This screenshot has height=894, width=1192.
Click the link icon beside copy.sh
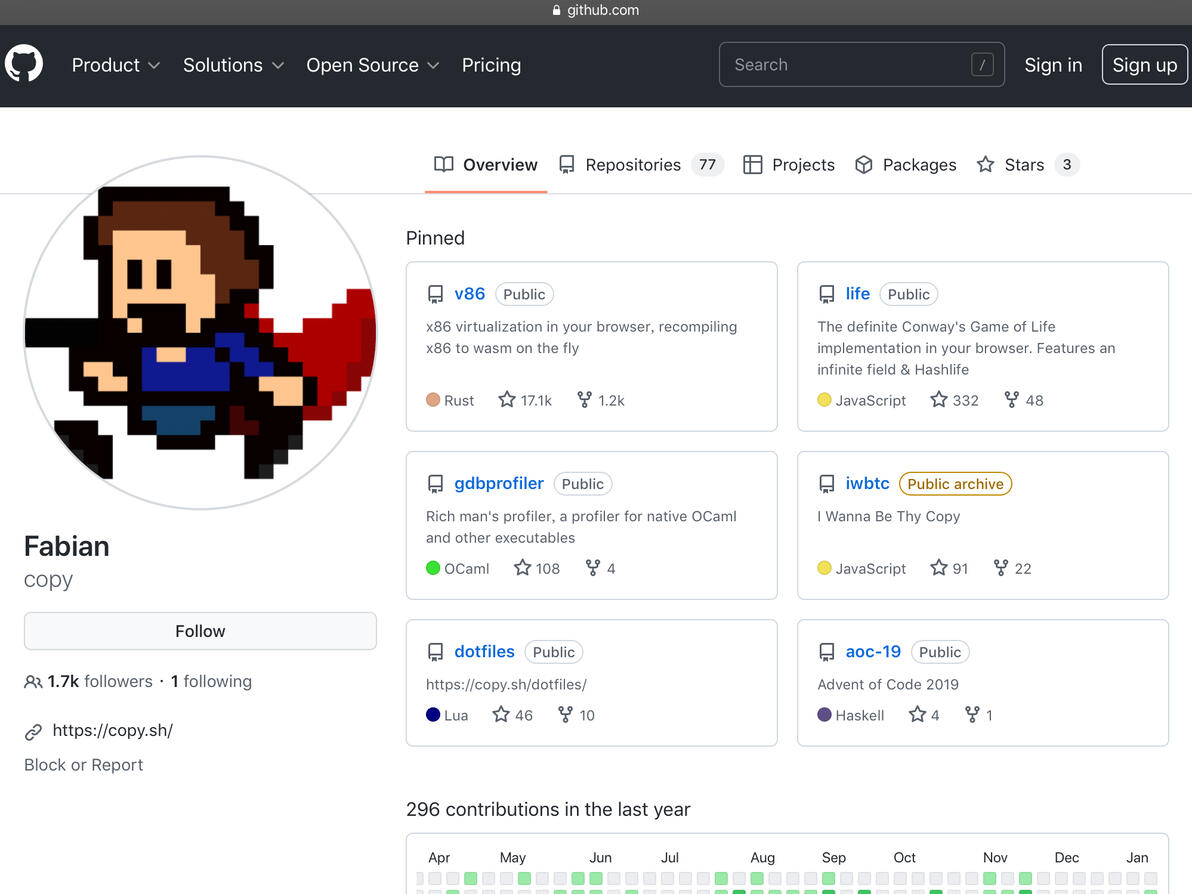click(x=33, y=731)
